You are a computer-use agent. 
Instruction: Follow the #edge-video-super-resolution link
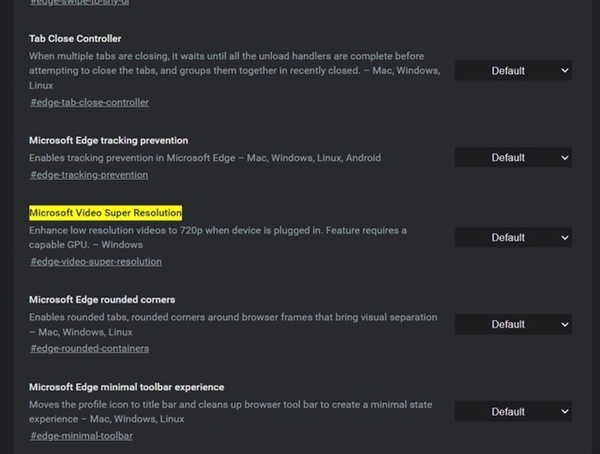coord(95,262)
